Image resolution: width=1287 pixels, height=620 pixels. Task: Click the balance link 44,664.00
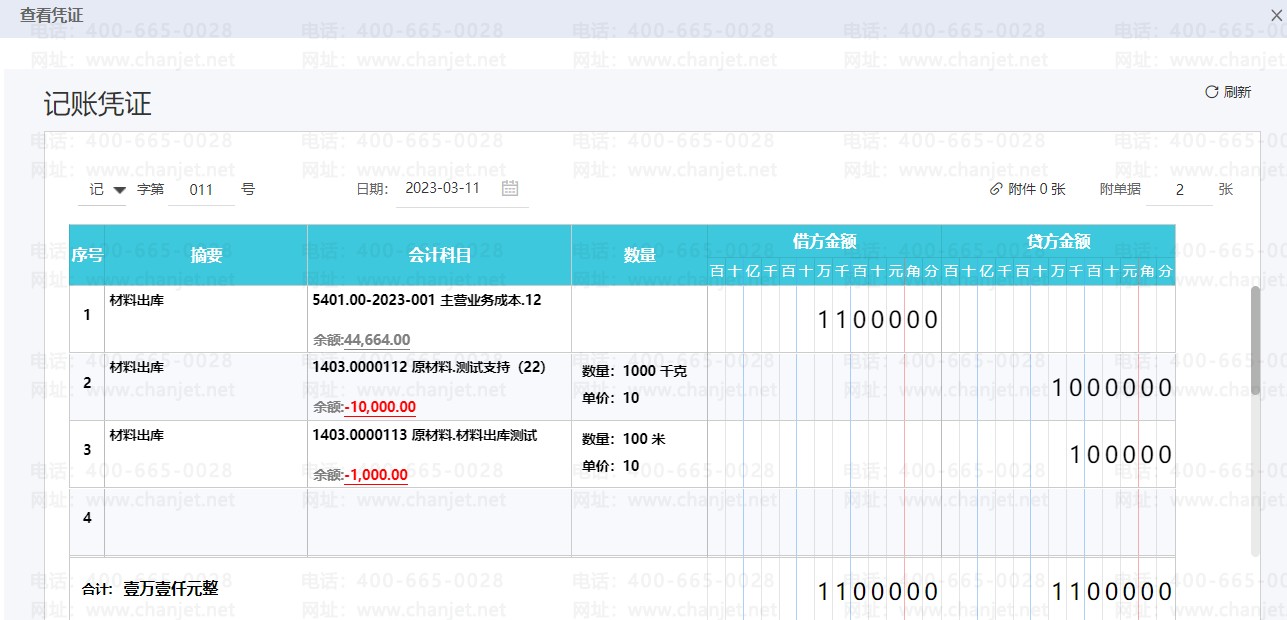377,340
